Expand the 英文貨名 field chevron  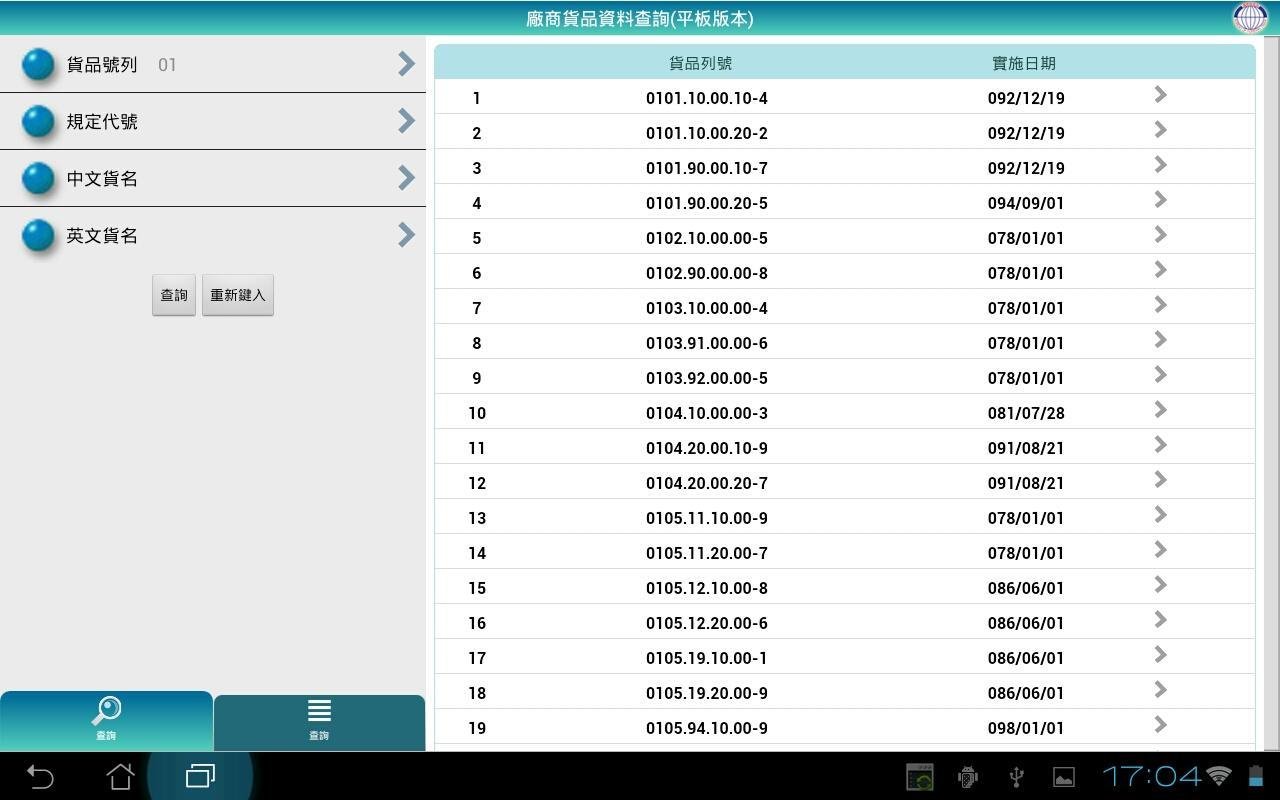406,235
